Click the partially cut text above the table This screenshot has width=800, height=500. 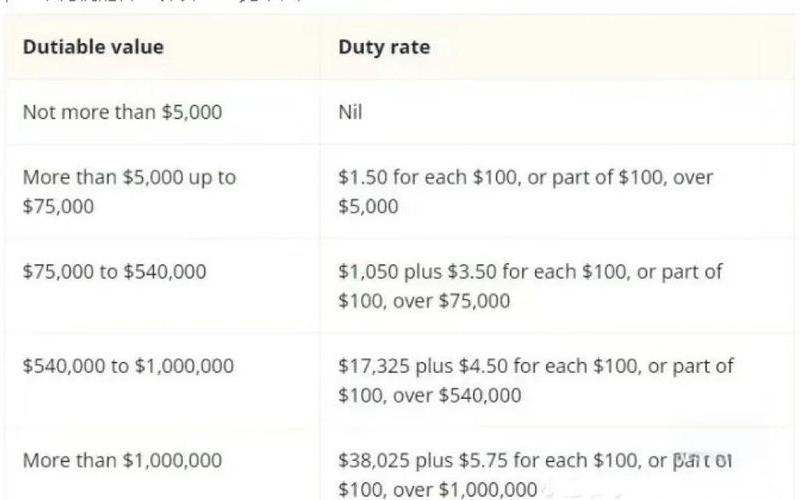pyautogui.click(x=153, y=2)
